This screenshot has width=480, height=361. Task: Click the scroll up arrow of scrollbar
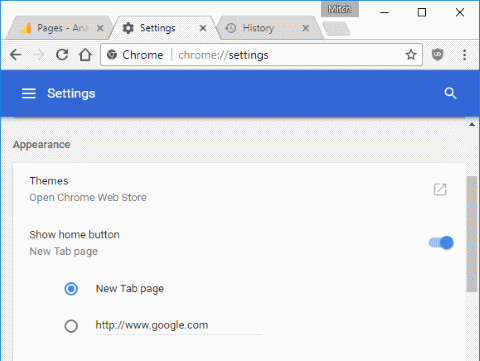click(x=472, y=125)
